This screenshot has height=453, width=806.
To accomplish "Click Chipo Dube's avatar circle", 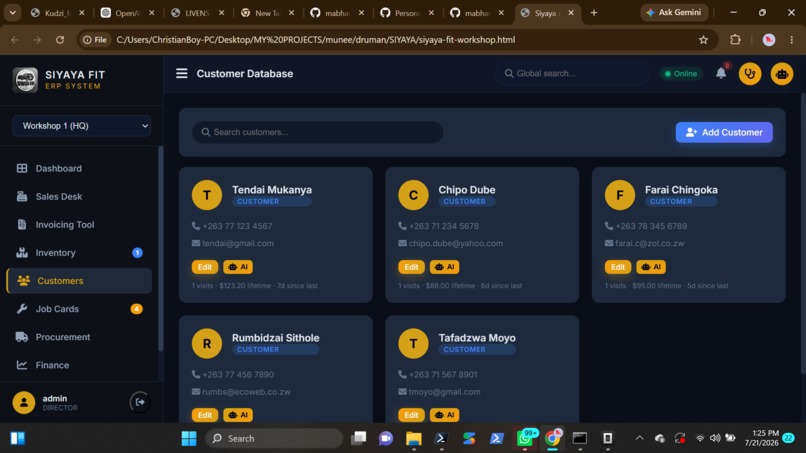I will [x=413, y=195].
